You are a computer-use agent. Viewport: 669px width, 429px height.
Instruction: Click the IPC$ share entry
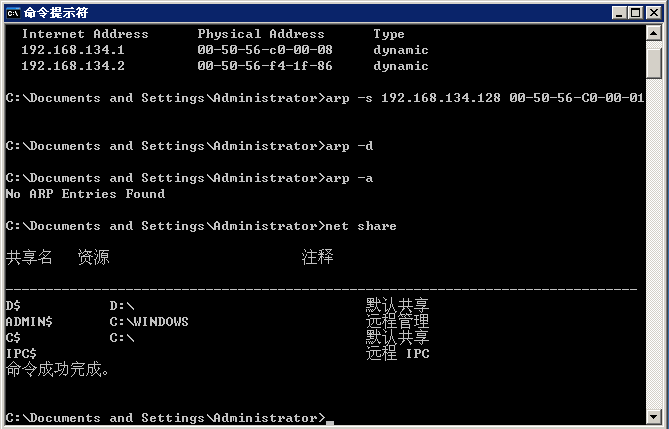point(21,354)
